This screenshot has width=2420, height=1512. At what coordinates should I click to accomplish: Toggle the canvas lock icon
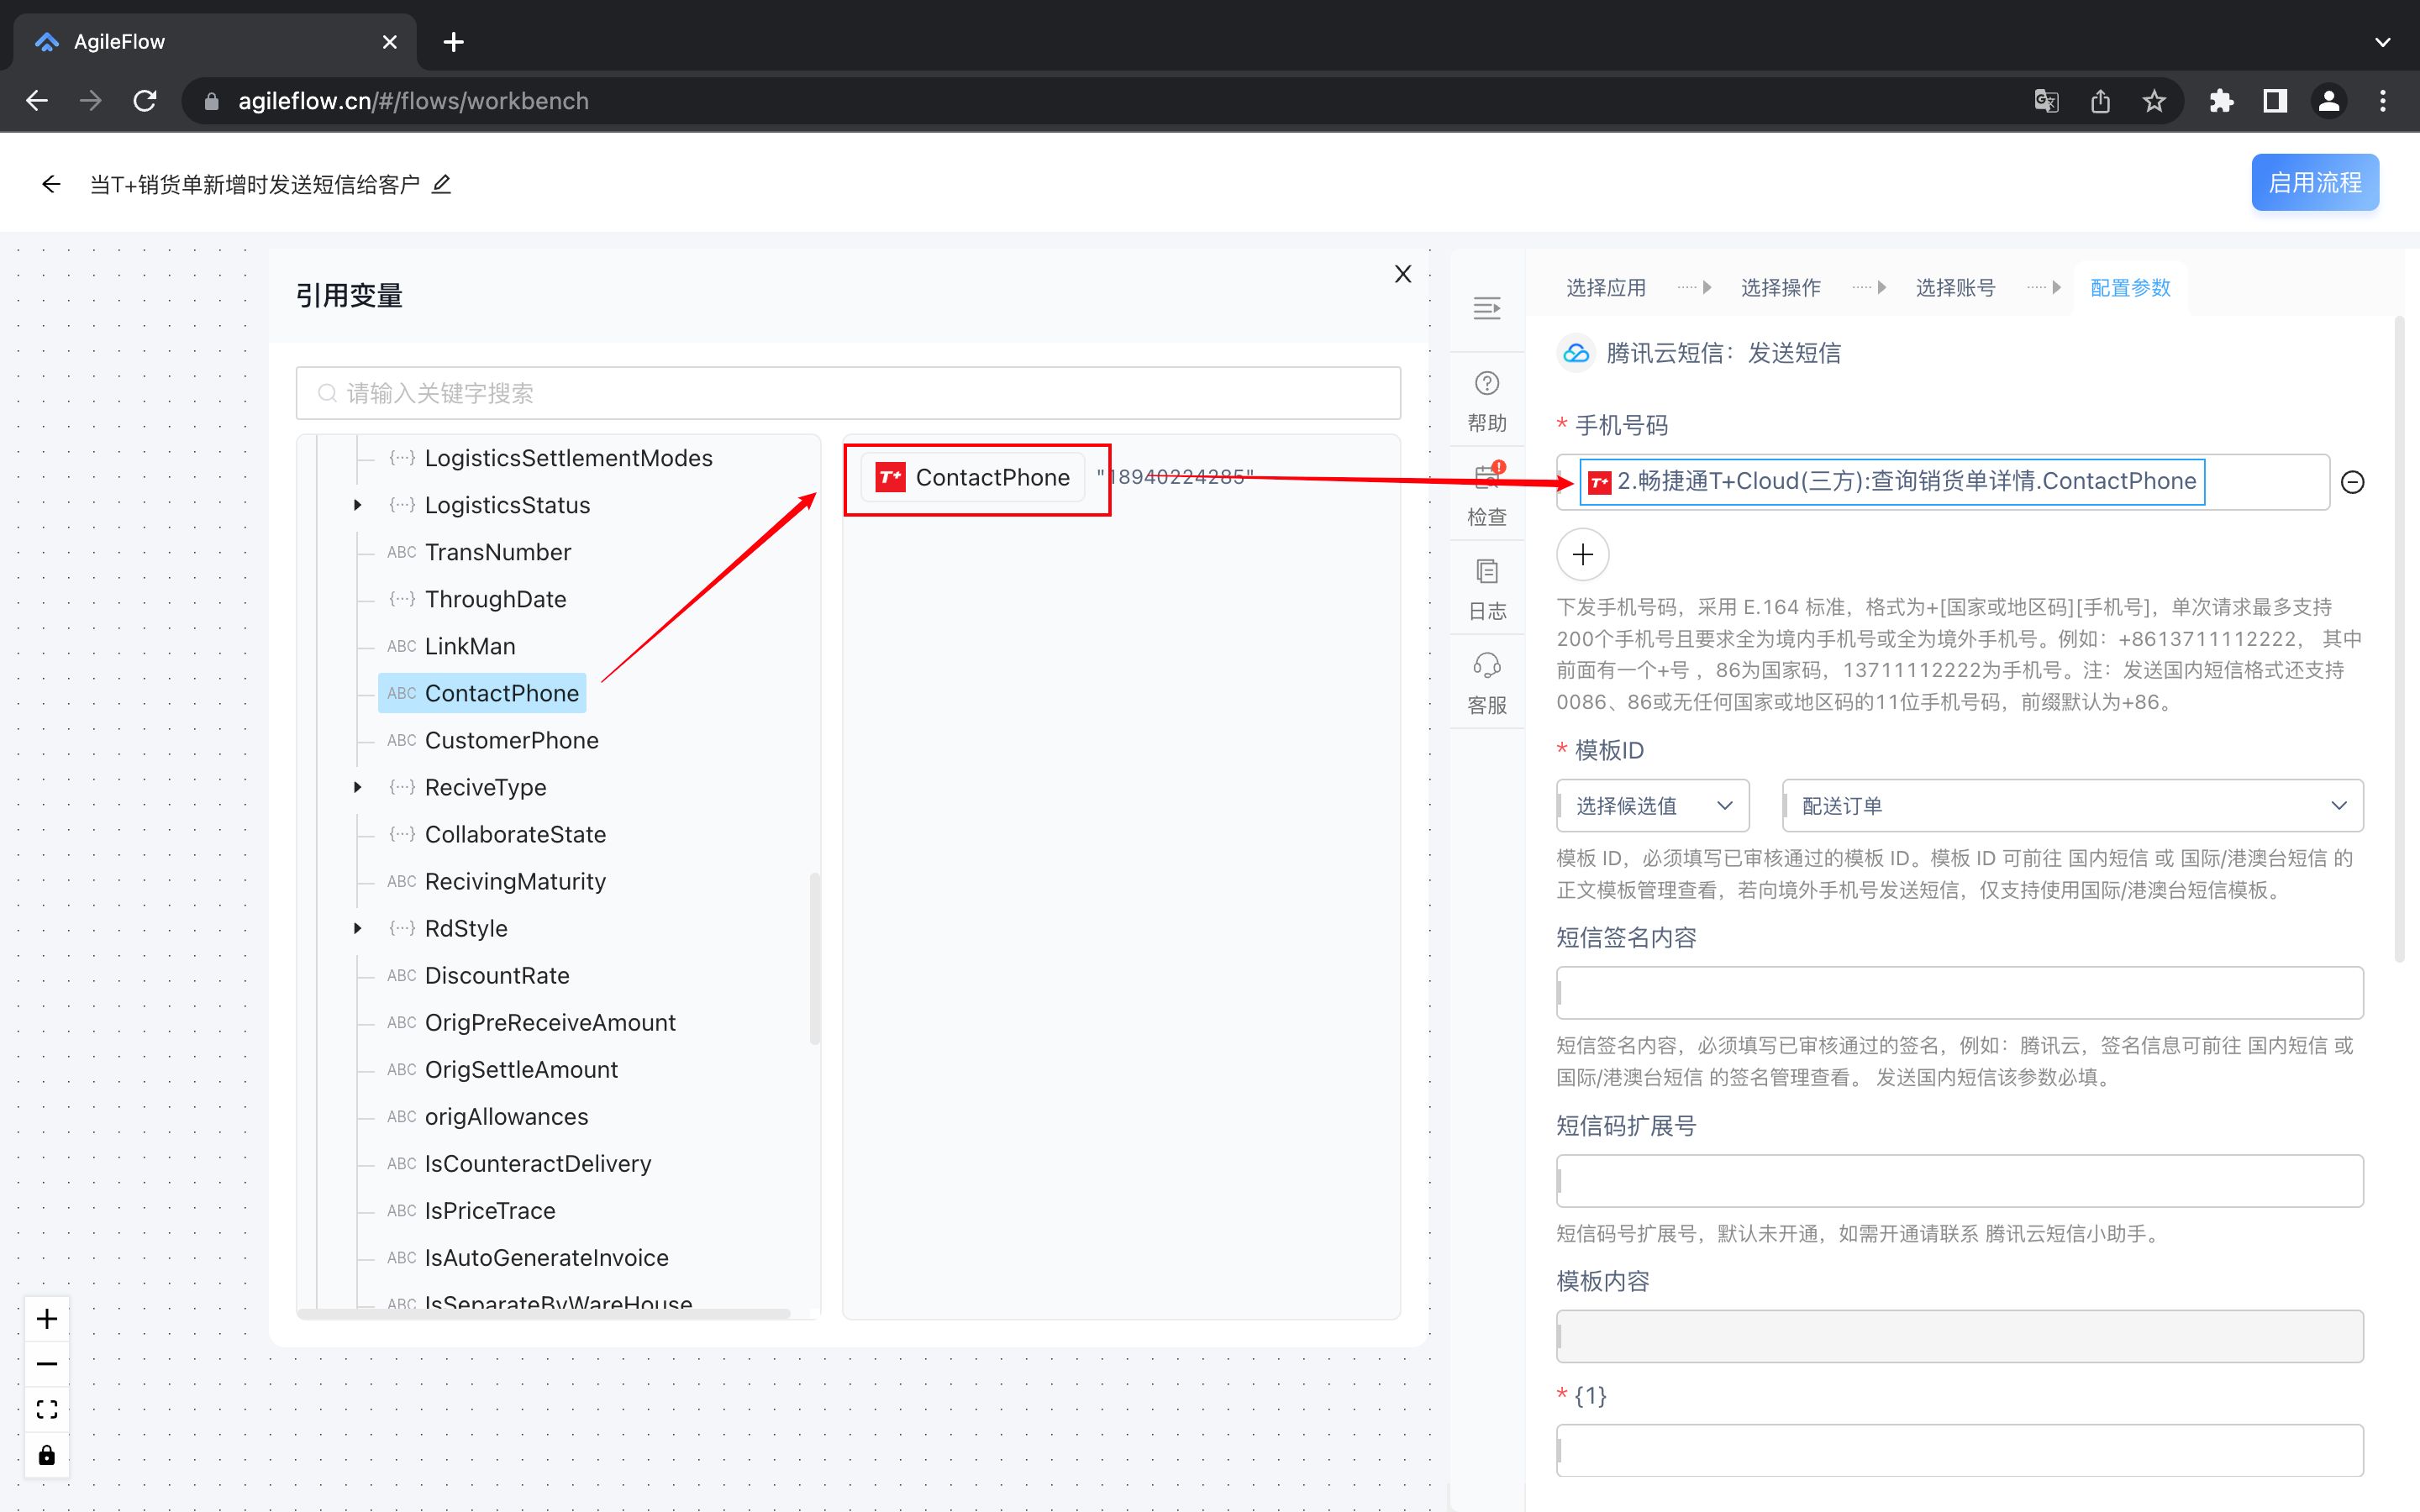pyautogui.click(x=47, y=1454)
